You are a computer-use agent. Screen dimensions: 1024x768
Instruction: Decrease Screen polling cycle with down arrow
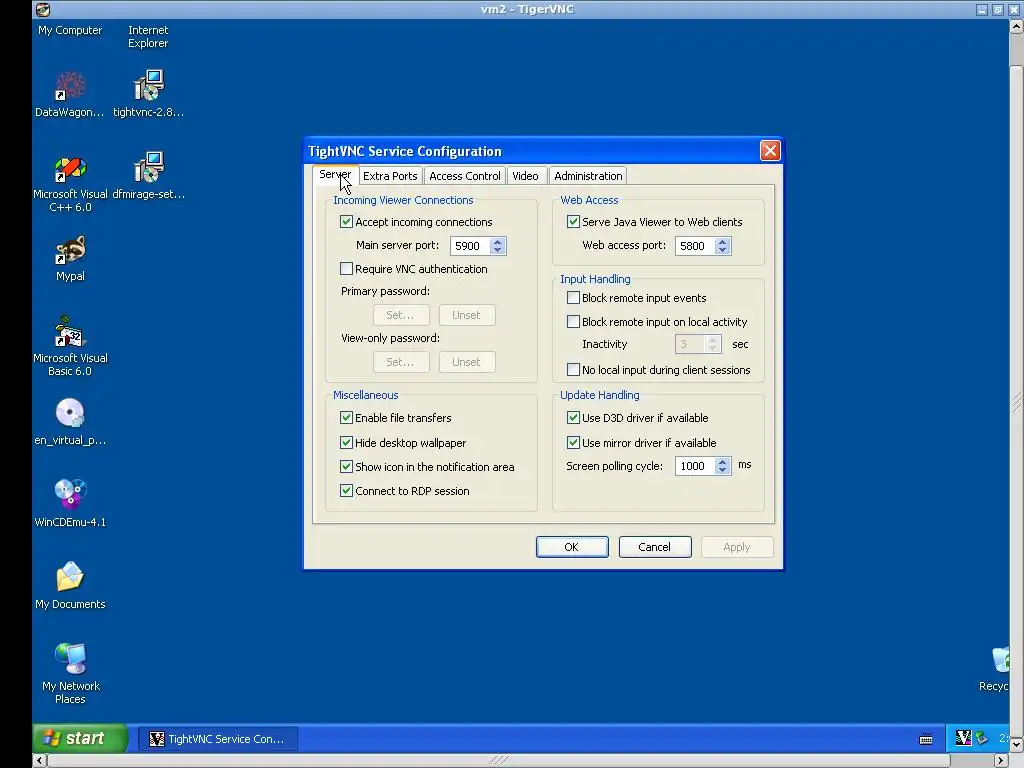pos(722,471)
